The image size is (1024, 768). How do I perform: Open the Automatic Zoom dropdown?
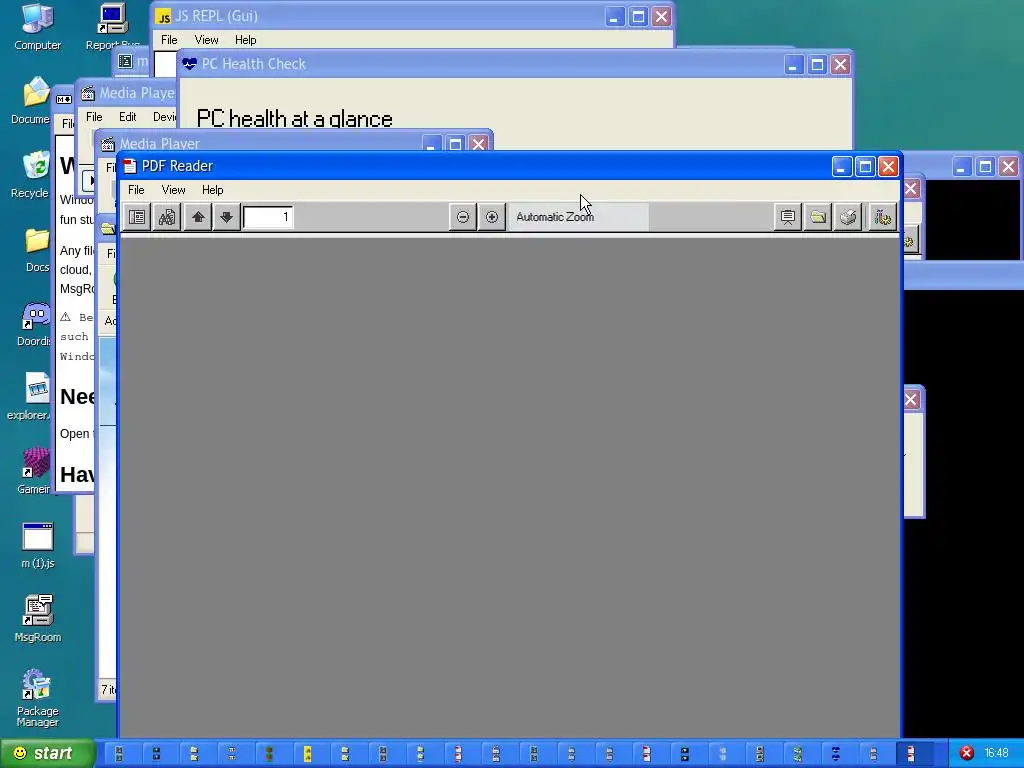(579, 217)
